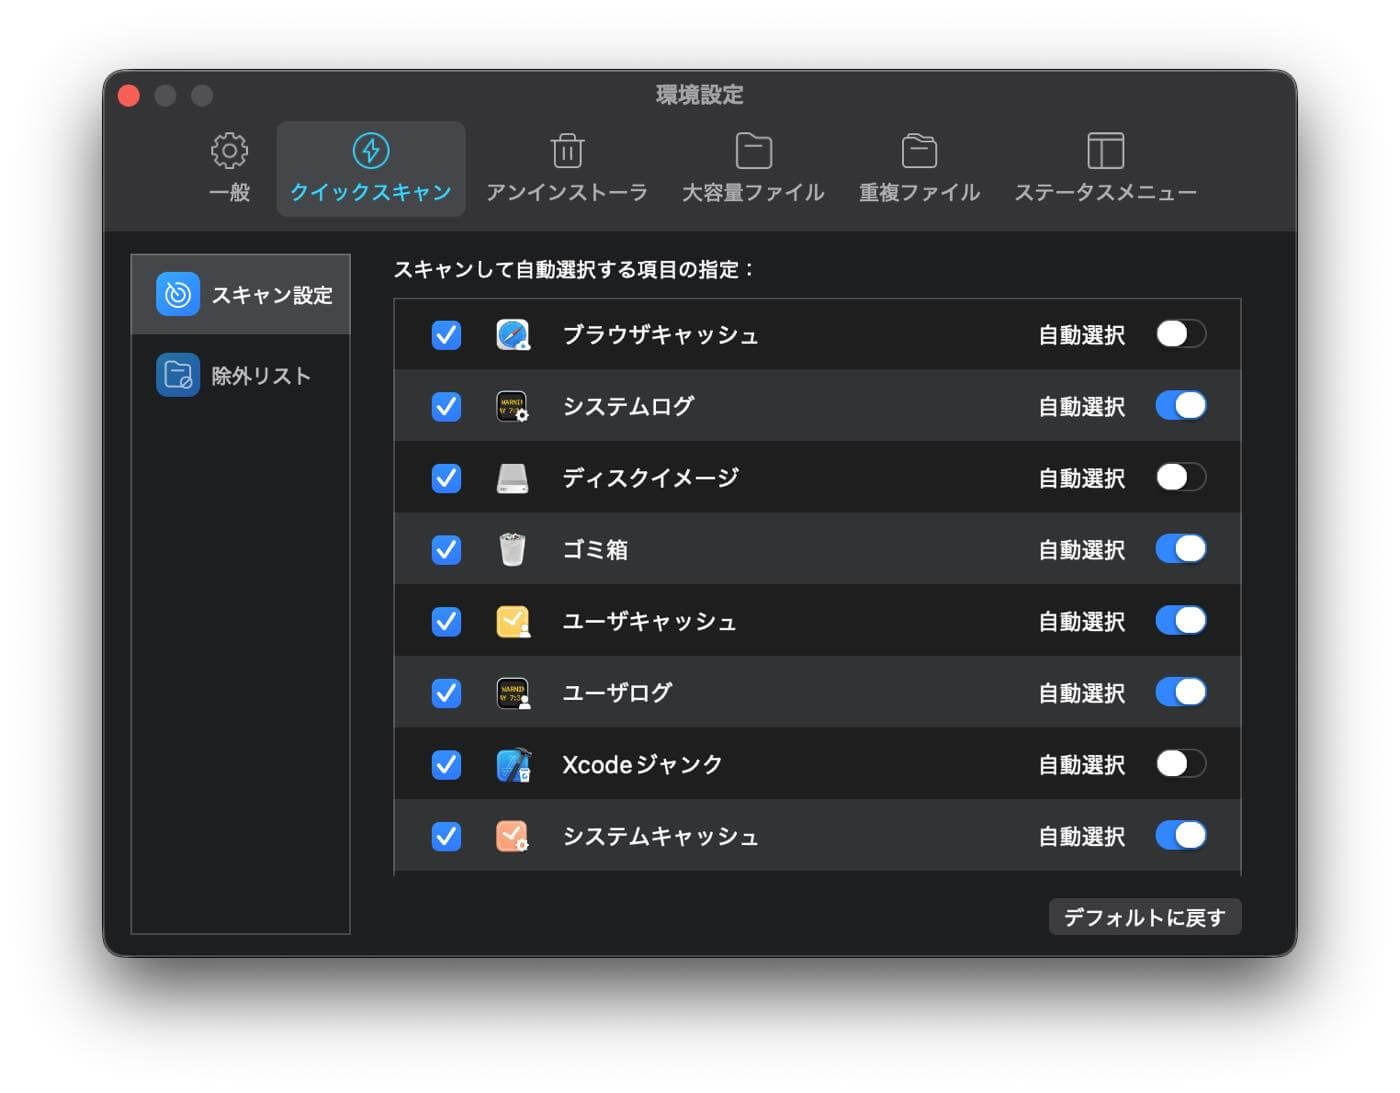
Task: Click the デフォルトに戻す button
Action: (x=1144, y=916)
